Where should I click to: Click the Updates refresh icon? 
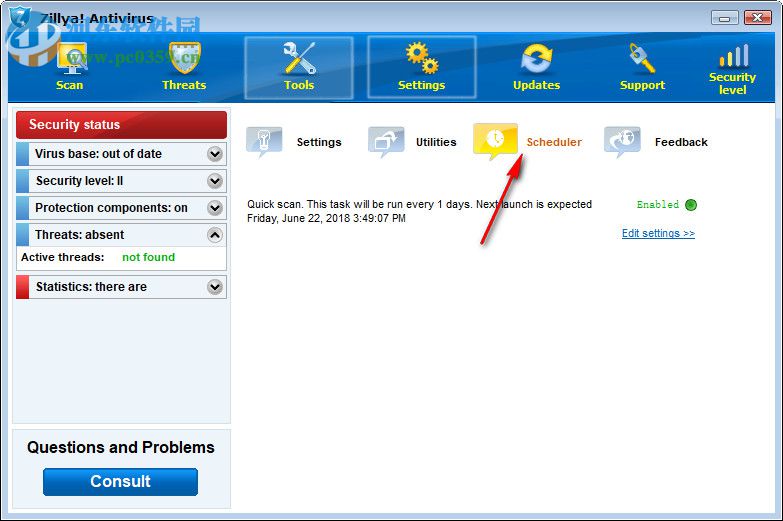(x=536, y=59)
